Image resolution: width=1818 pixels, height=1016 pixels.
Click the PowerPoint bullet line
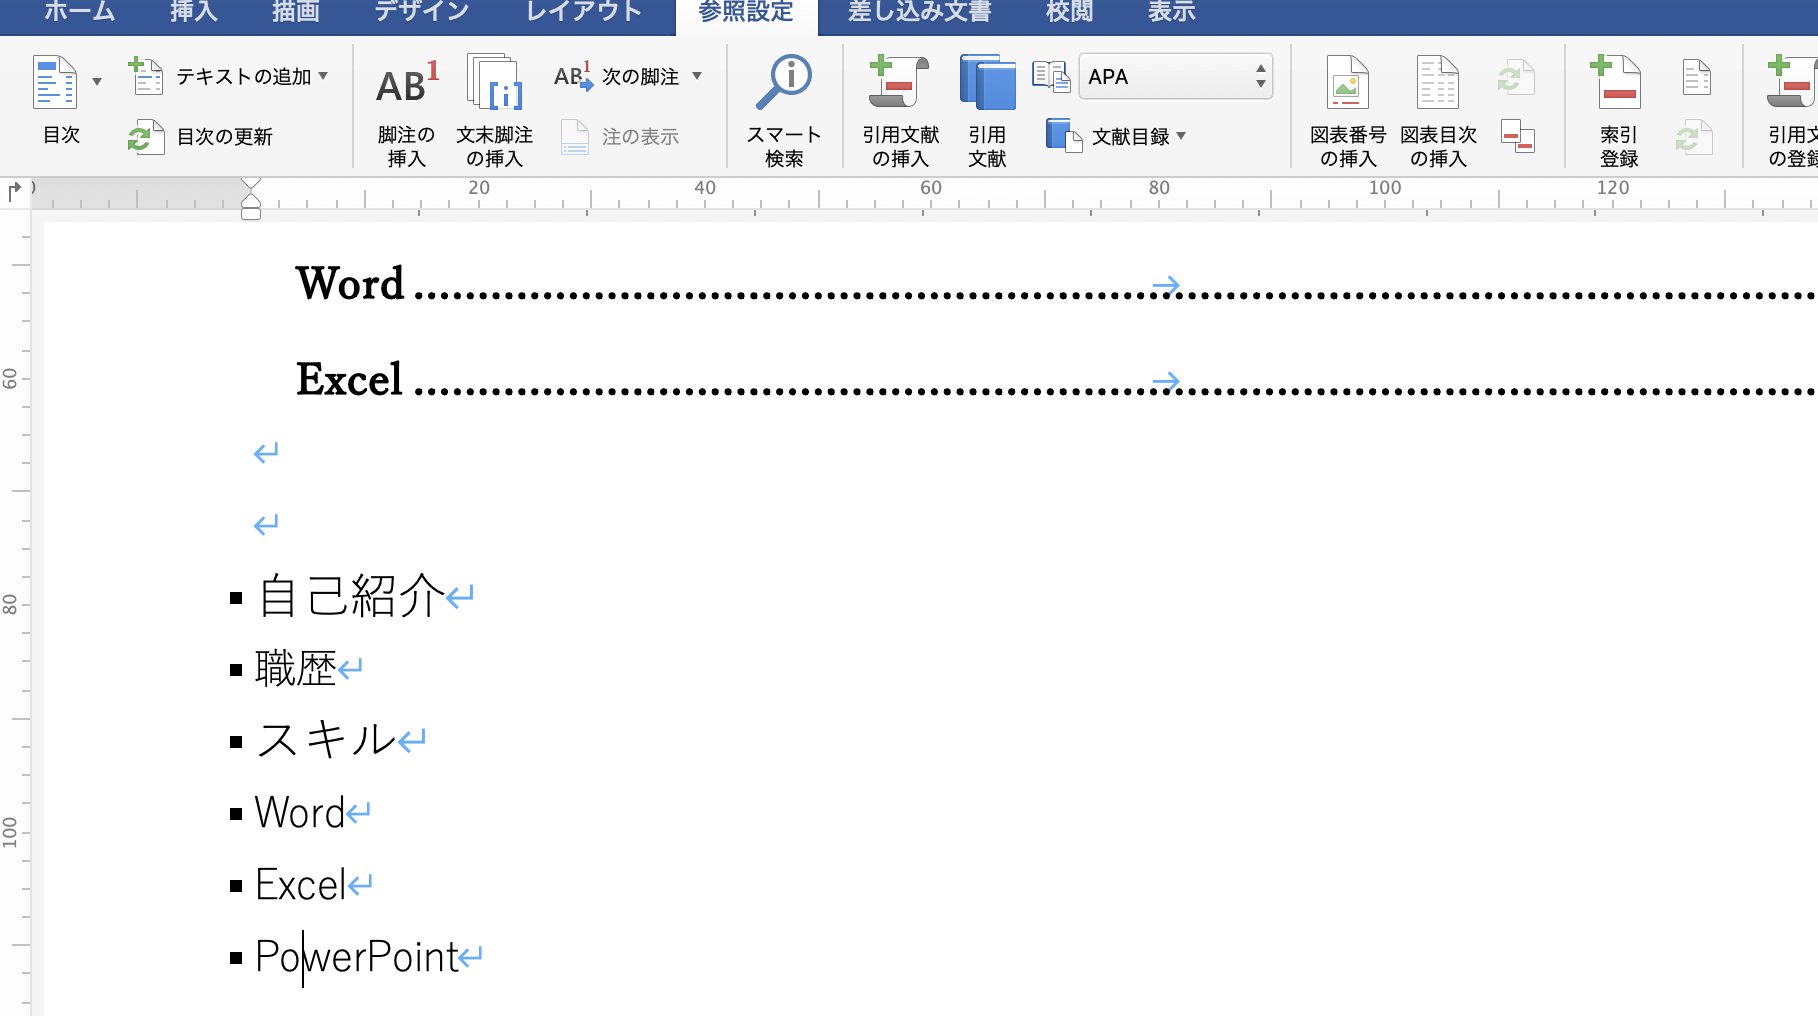[x=357, y=956]
